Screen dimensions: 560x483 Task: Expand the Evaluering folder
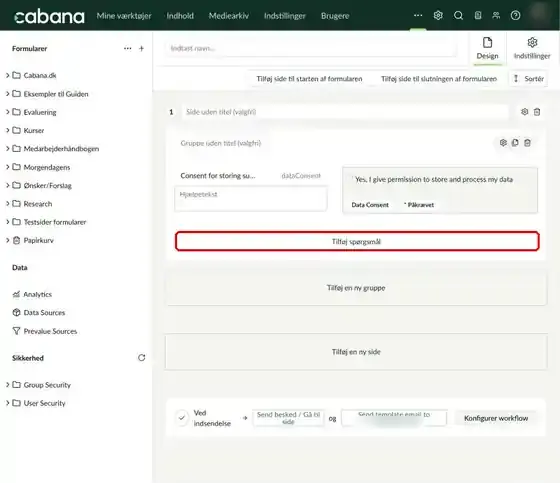coord(8,112)
